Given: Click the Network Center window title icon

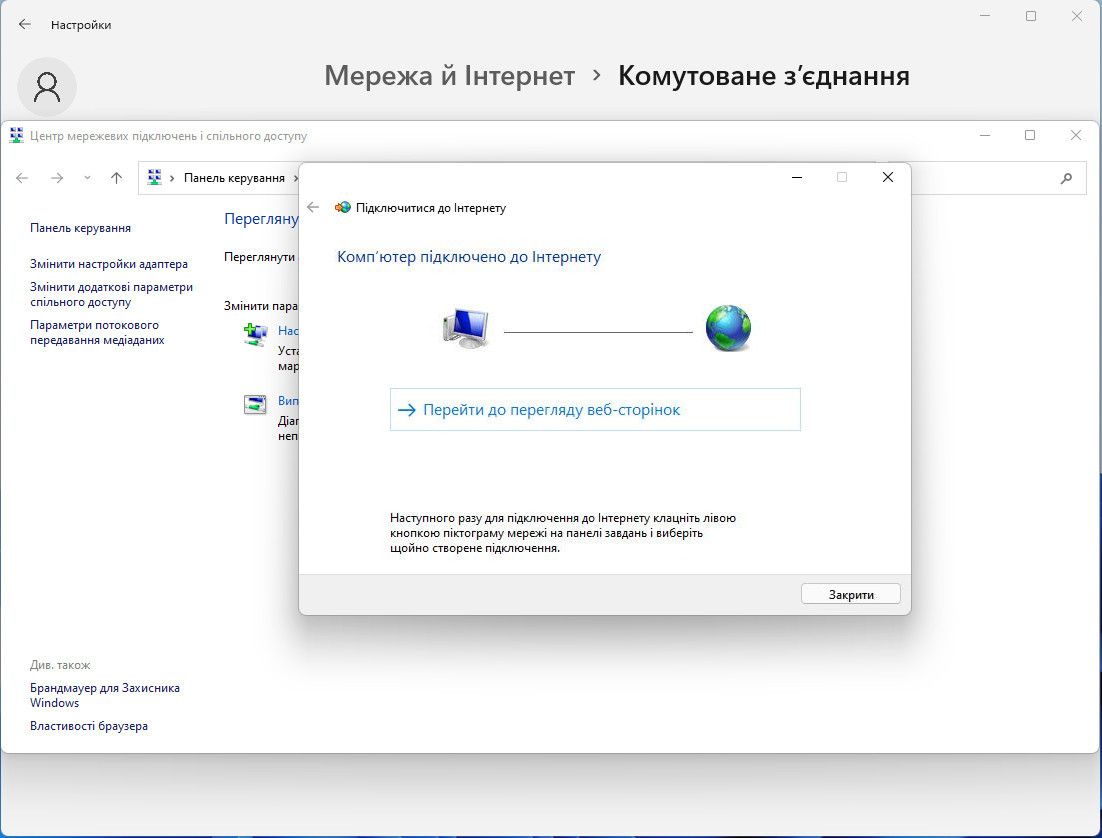Looking at the screenshot, I should click(16, 136).
